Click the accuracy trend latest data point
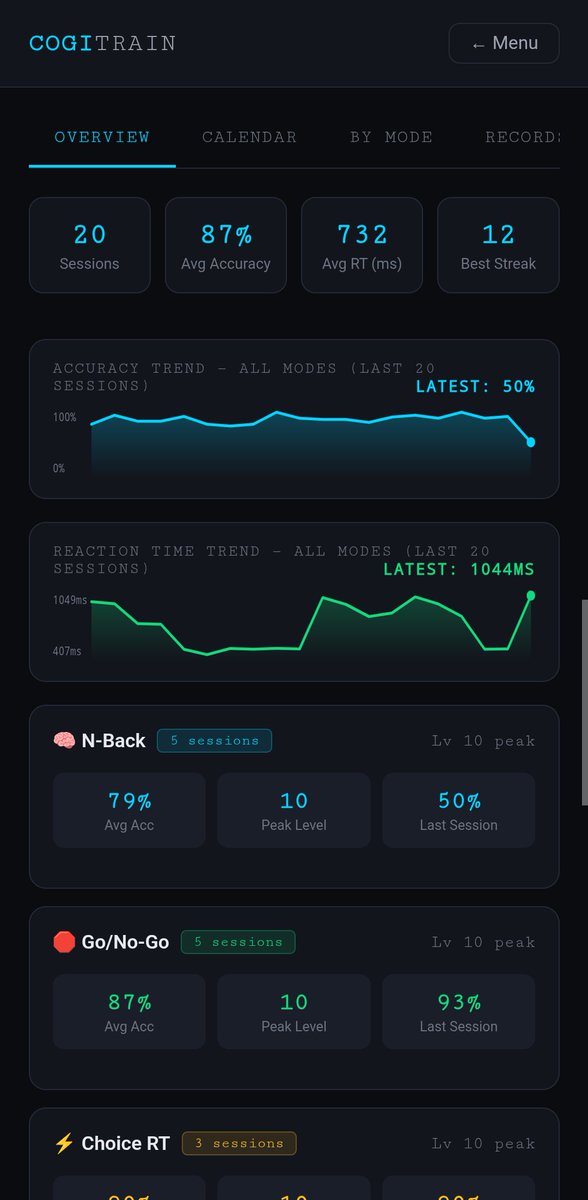The width and height of the screenshot is (588, 1200). point(531,442)
